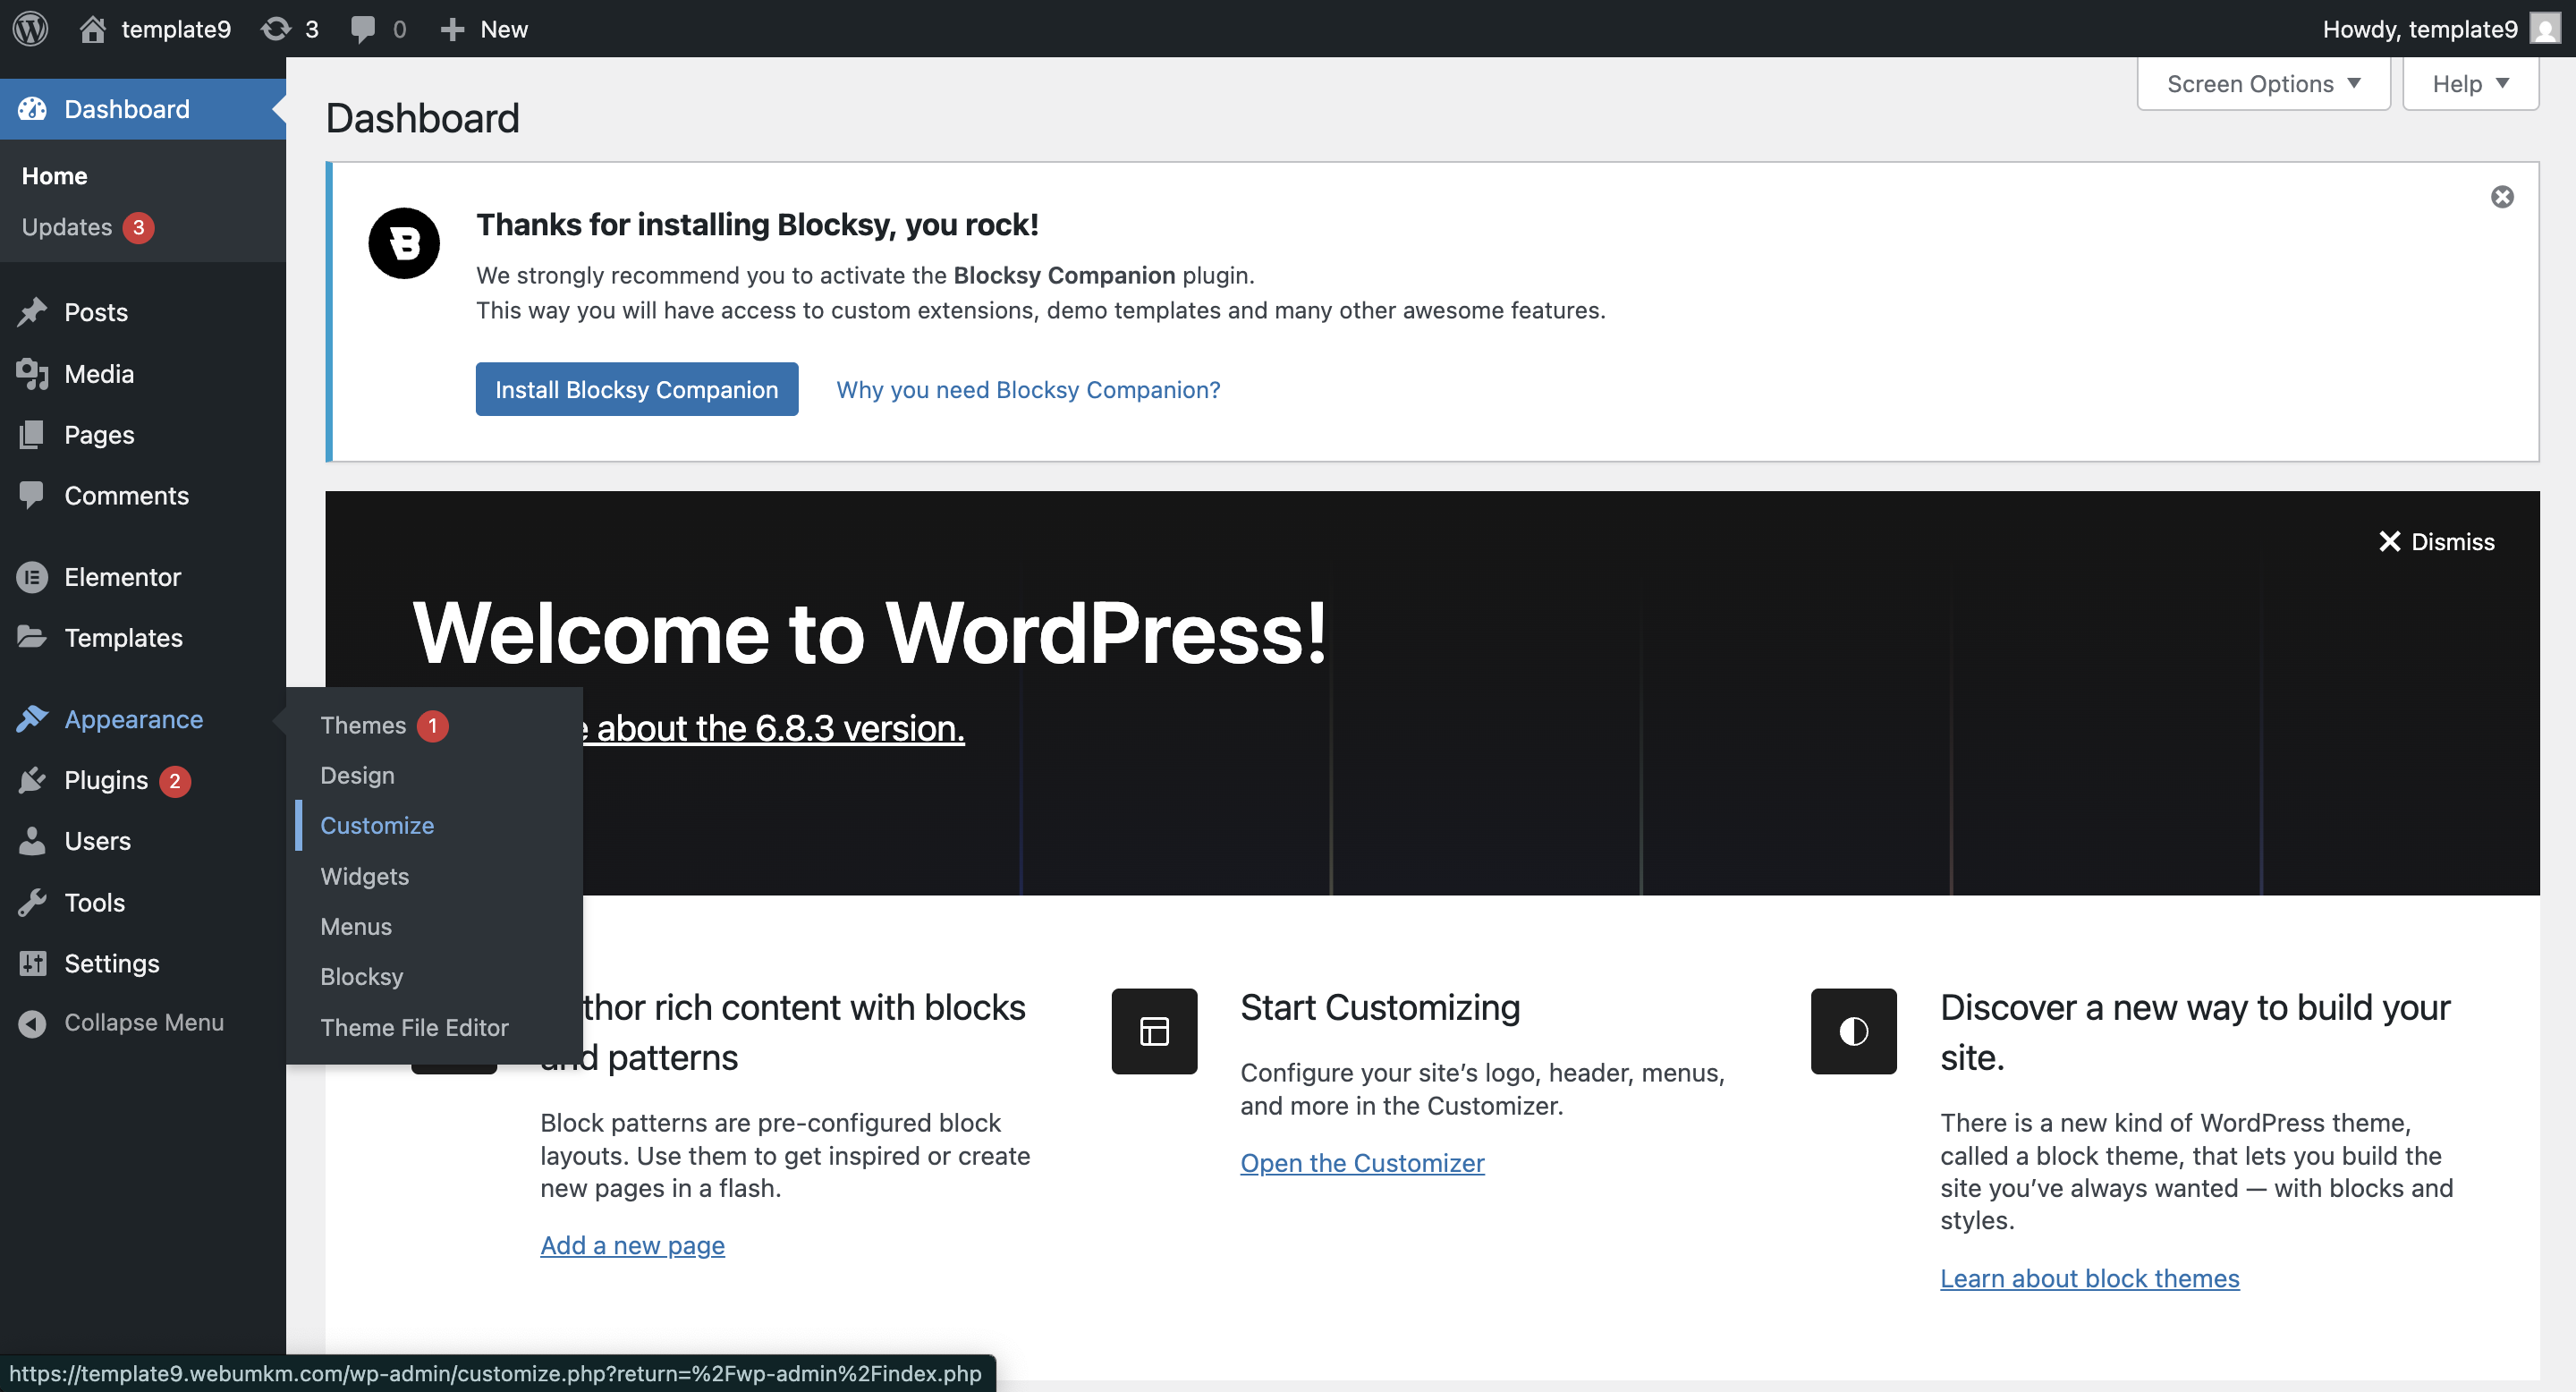Expand the Help dropdown tab
The height and width of the screenshot is (1392, 2576).
point(2470,84)
